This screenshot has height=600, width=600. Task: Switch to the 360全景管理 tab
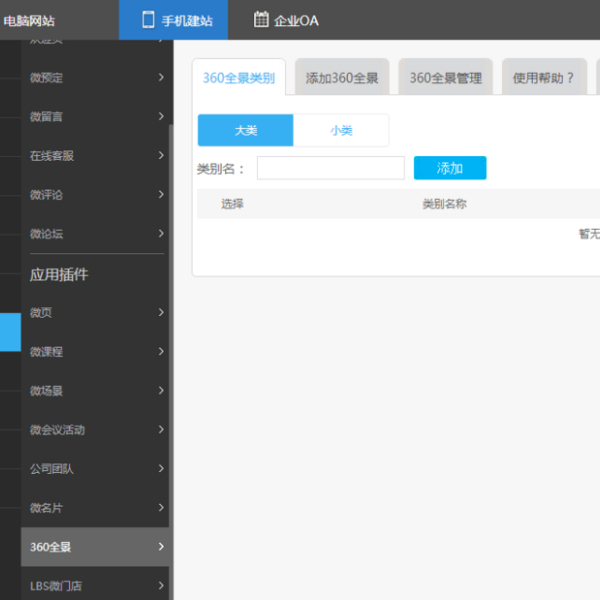pos(445,78)
